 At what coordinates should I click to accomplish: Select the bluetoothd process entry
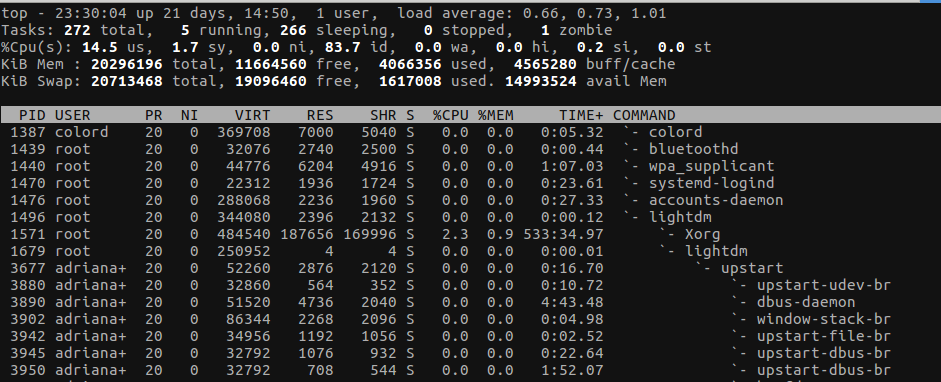coord(693,149)
